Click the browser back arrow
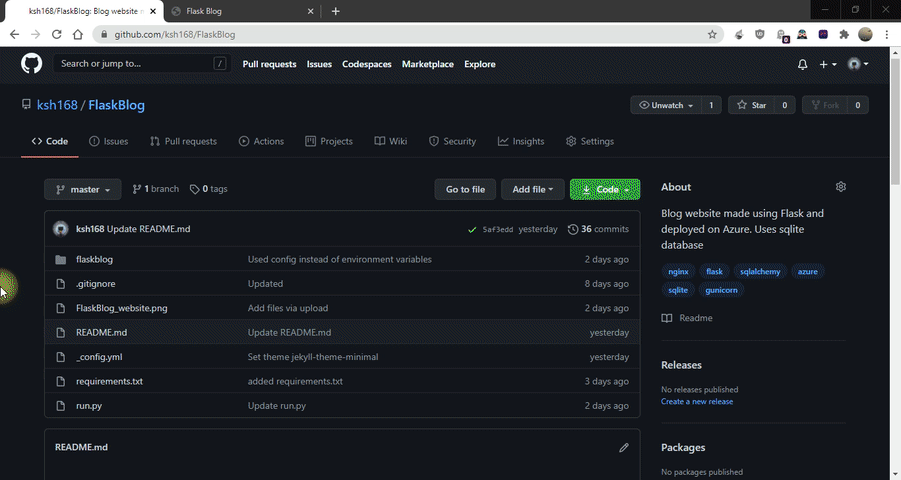This screenshot has height=480, width=901. pyautogui.click(x=14, y=34)
